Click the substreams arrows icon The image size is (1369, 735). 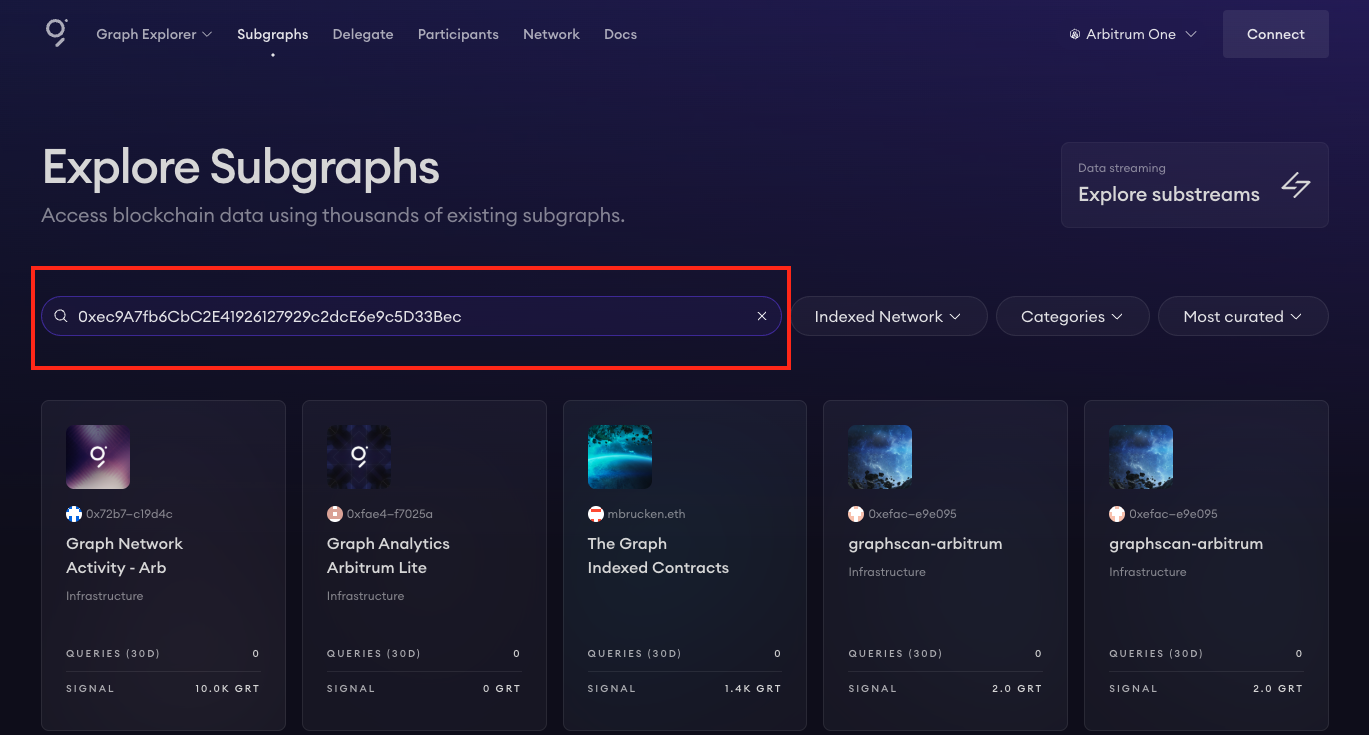coord(1296,185)
